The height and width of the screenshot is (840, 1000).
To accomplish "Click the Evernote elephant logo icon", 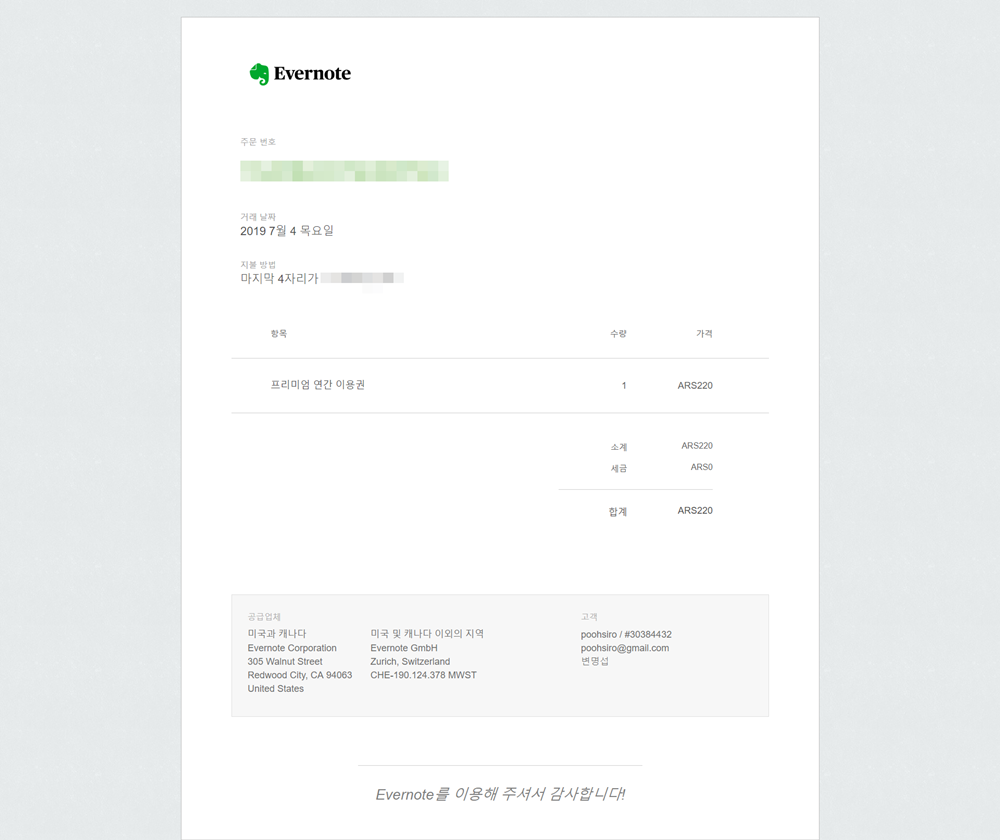I will pyautogui.click(x=259, y=74).
